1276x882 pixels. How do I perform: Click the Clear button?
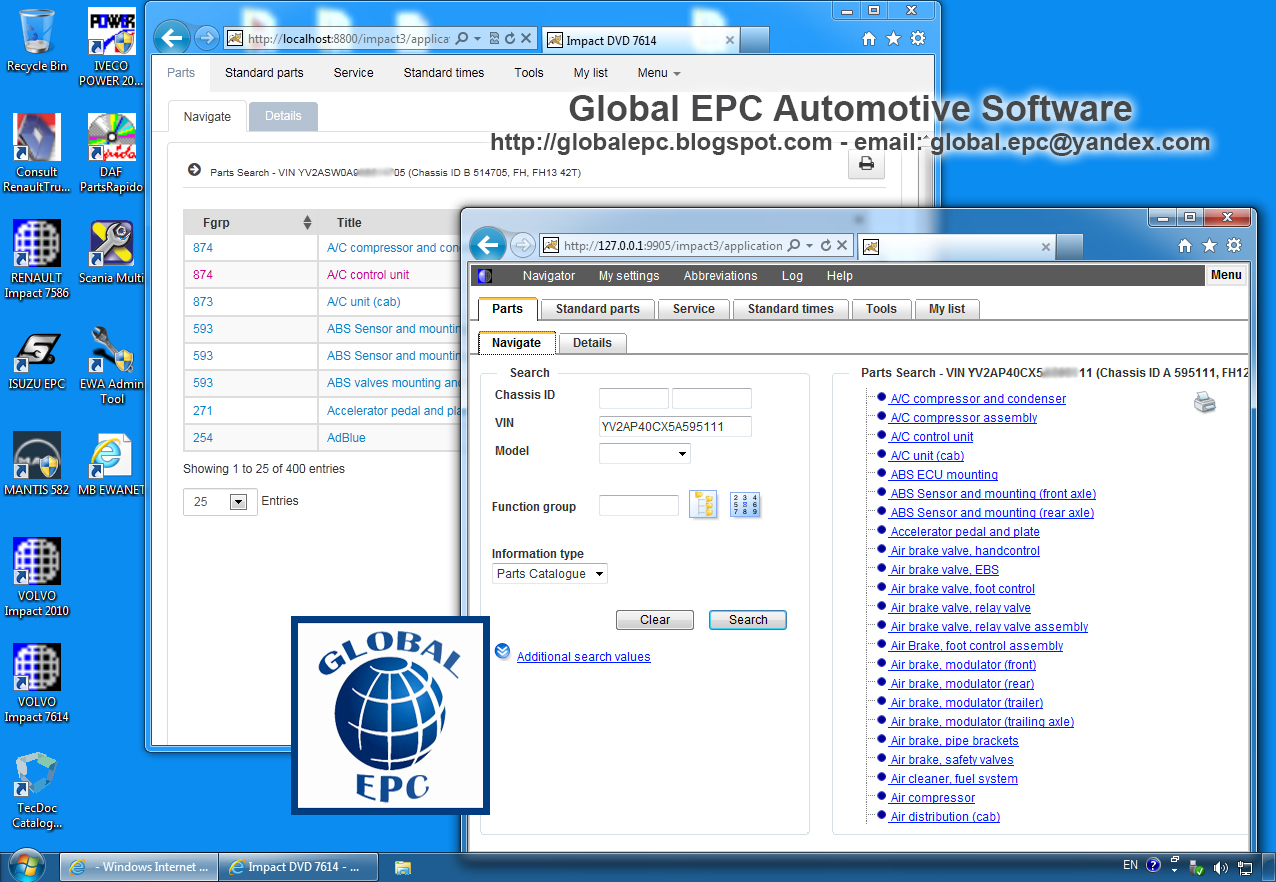655,620
